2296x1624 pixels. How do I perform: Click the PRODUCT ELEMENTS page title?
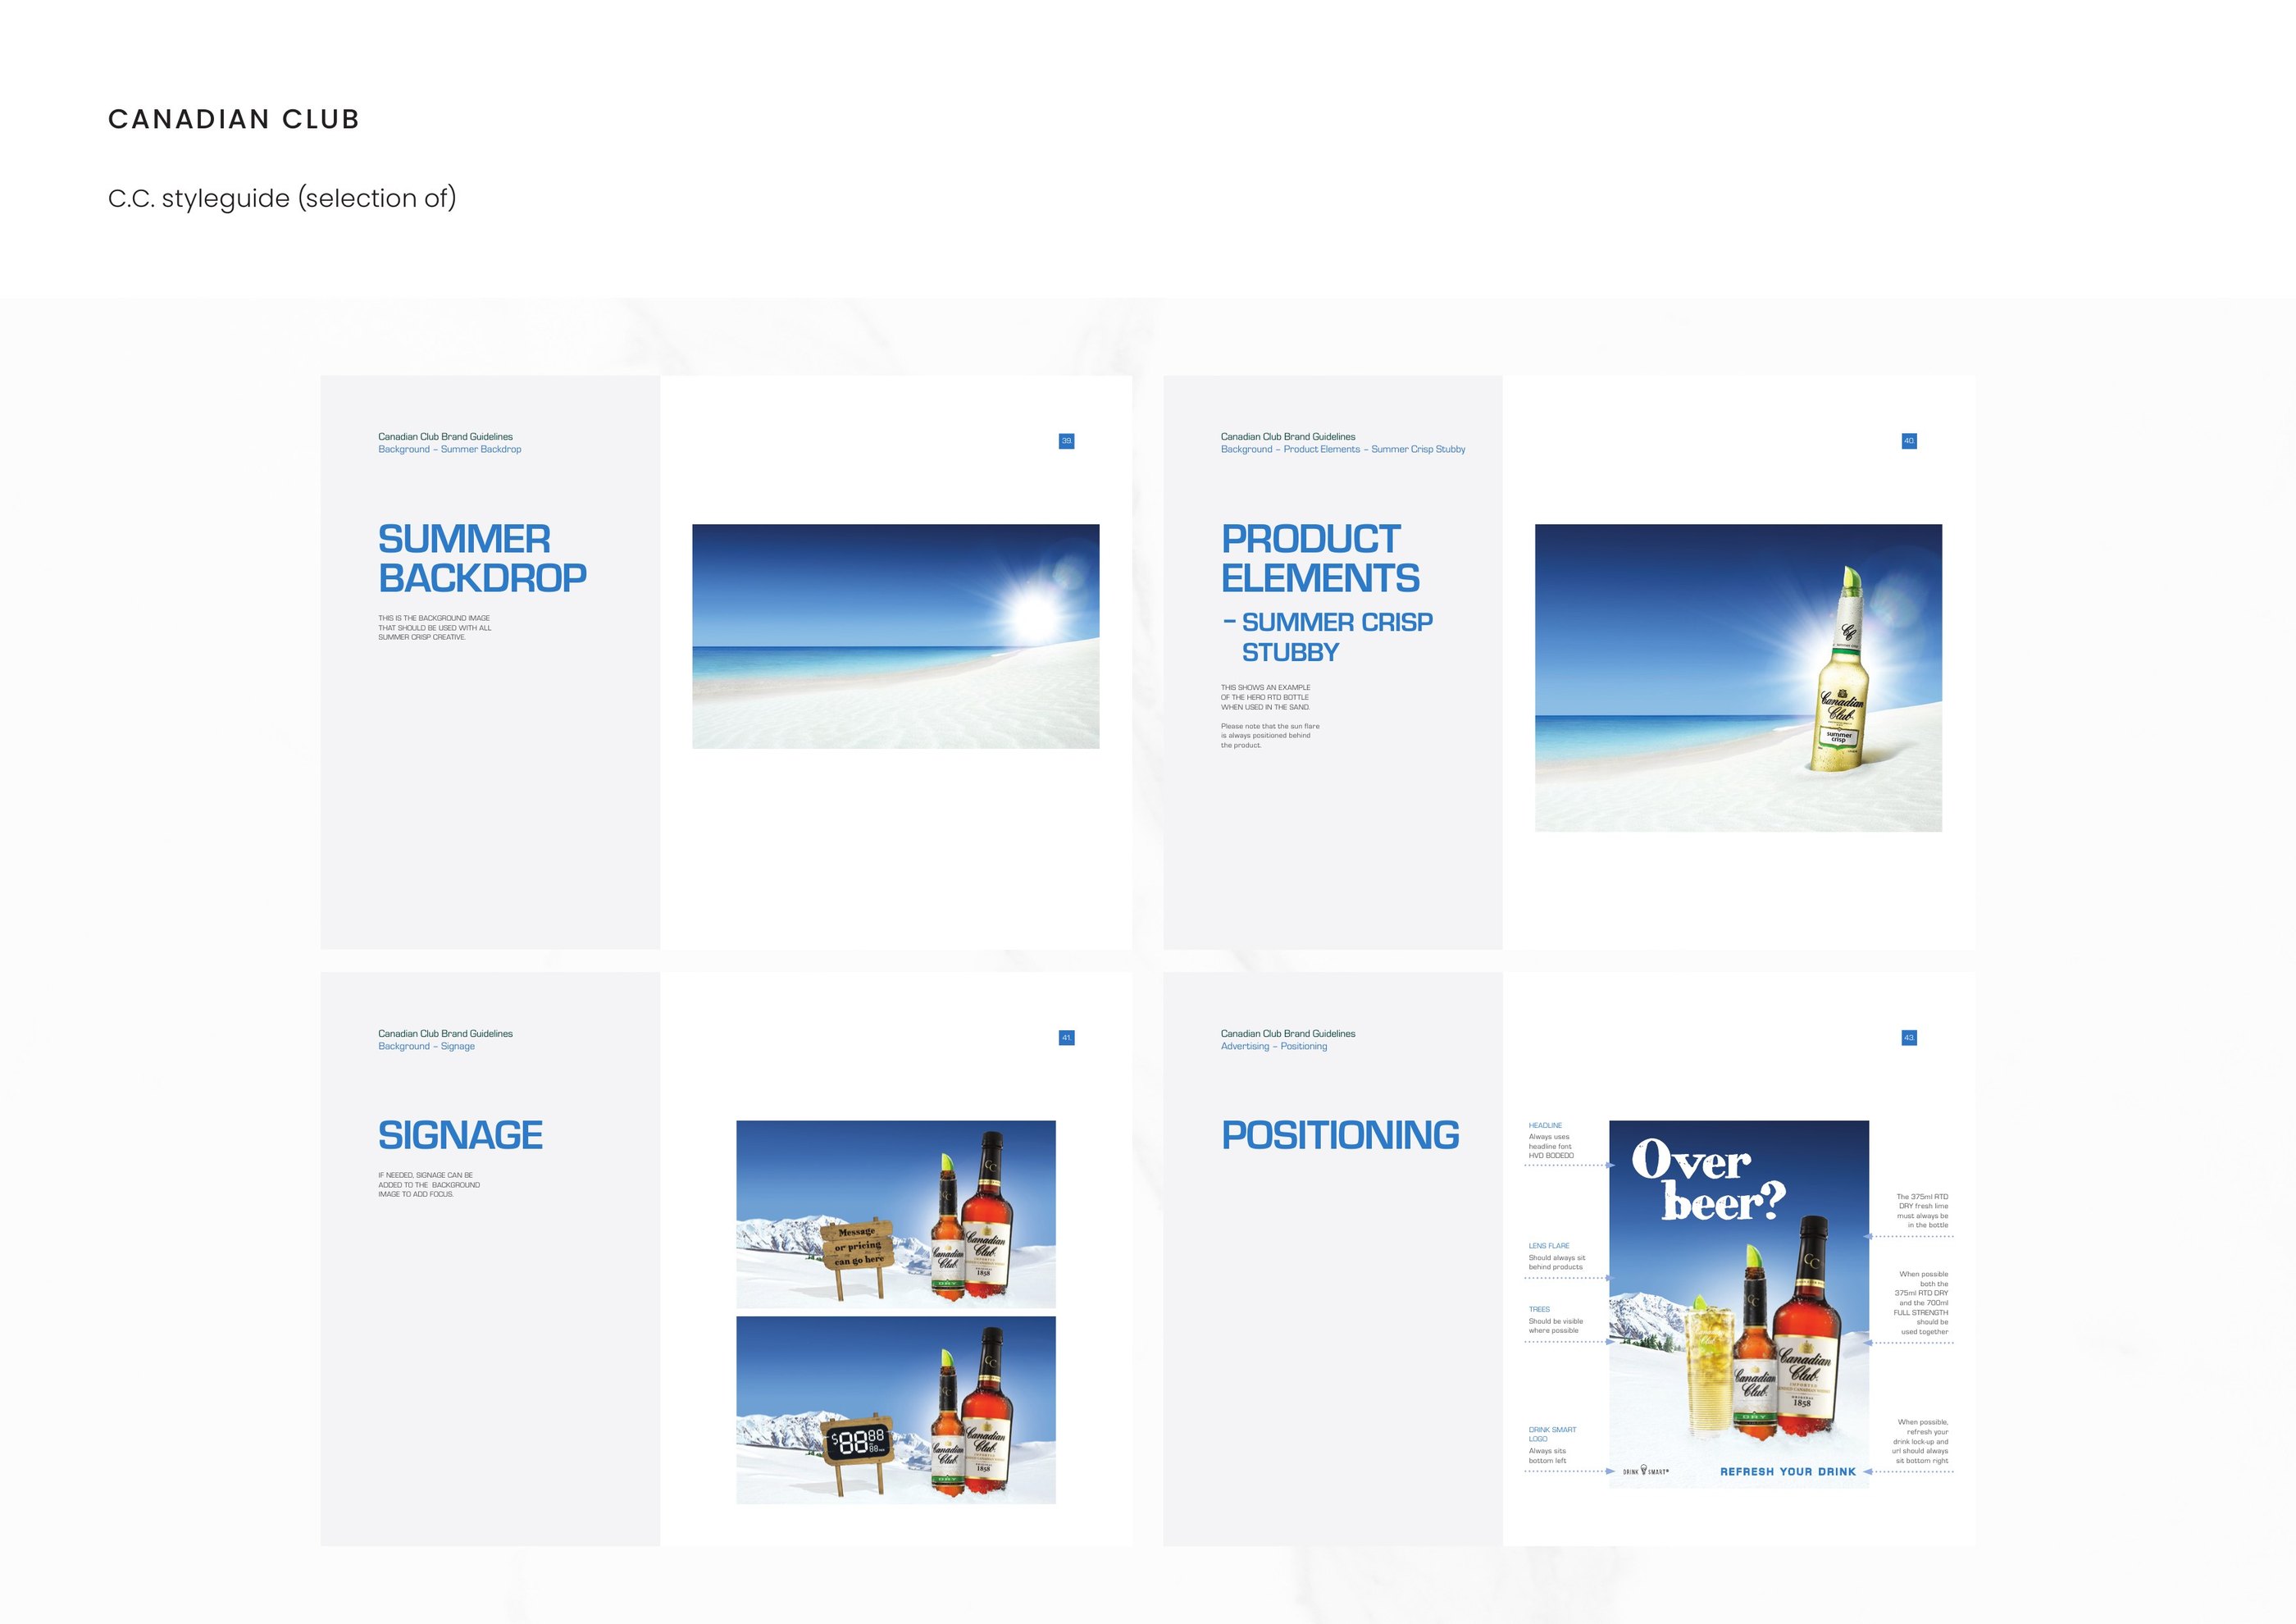(1319, 558)
